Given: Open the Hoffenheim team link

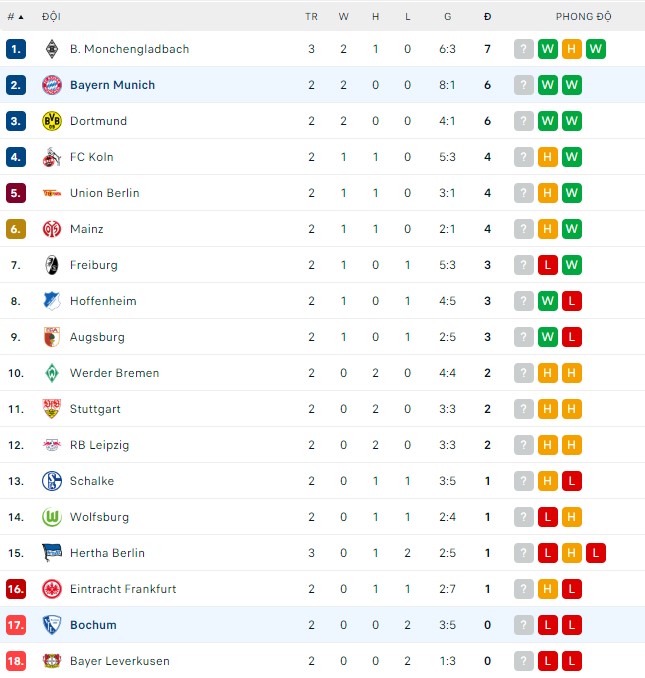Looking at the screenshot, I should click(x=103, y=301).
